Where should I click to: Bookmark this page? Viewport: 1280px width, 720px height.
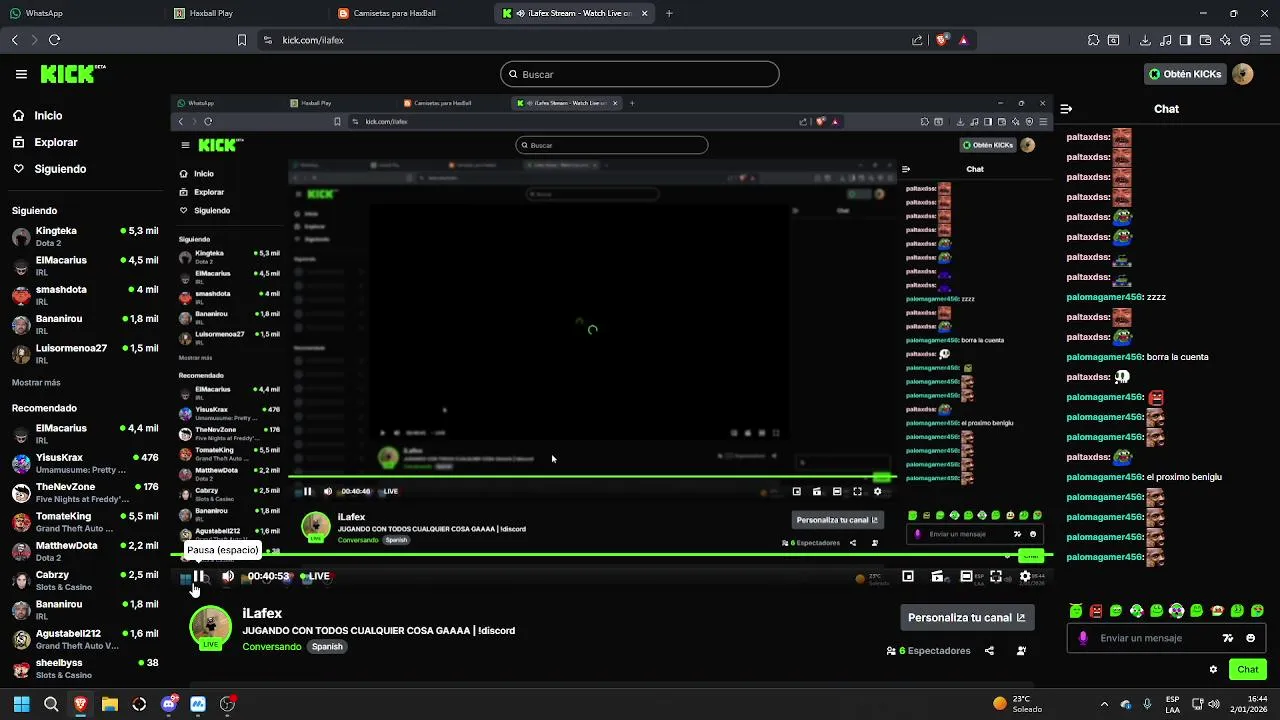tap(241, 40)
